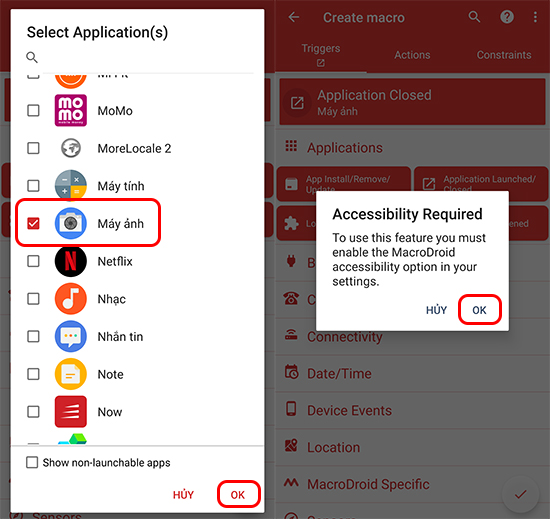Tick the Note app checkbox

[33, 374]
